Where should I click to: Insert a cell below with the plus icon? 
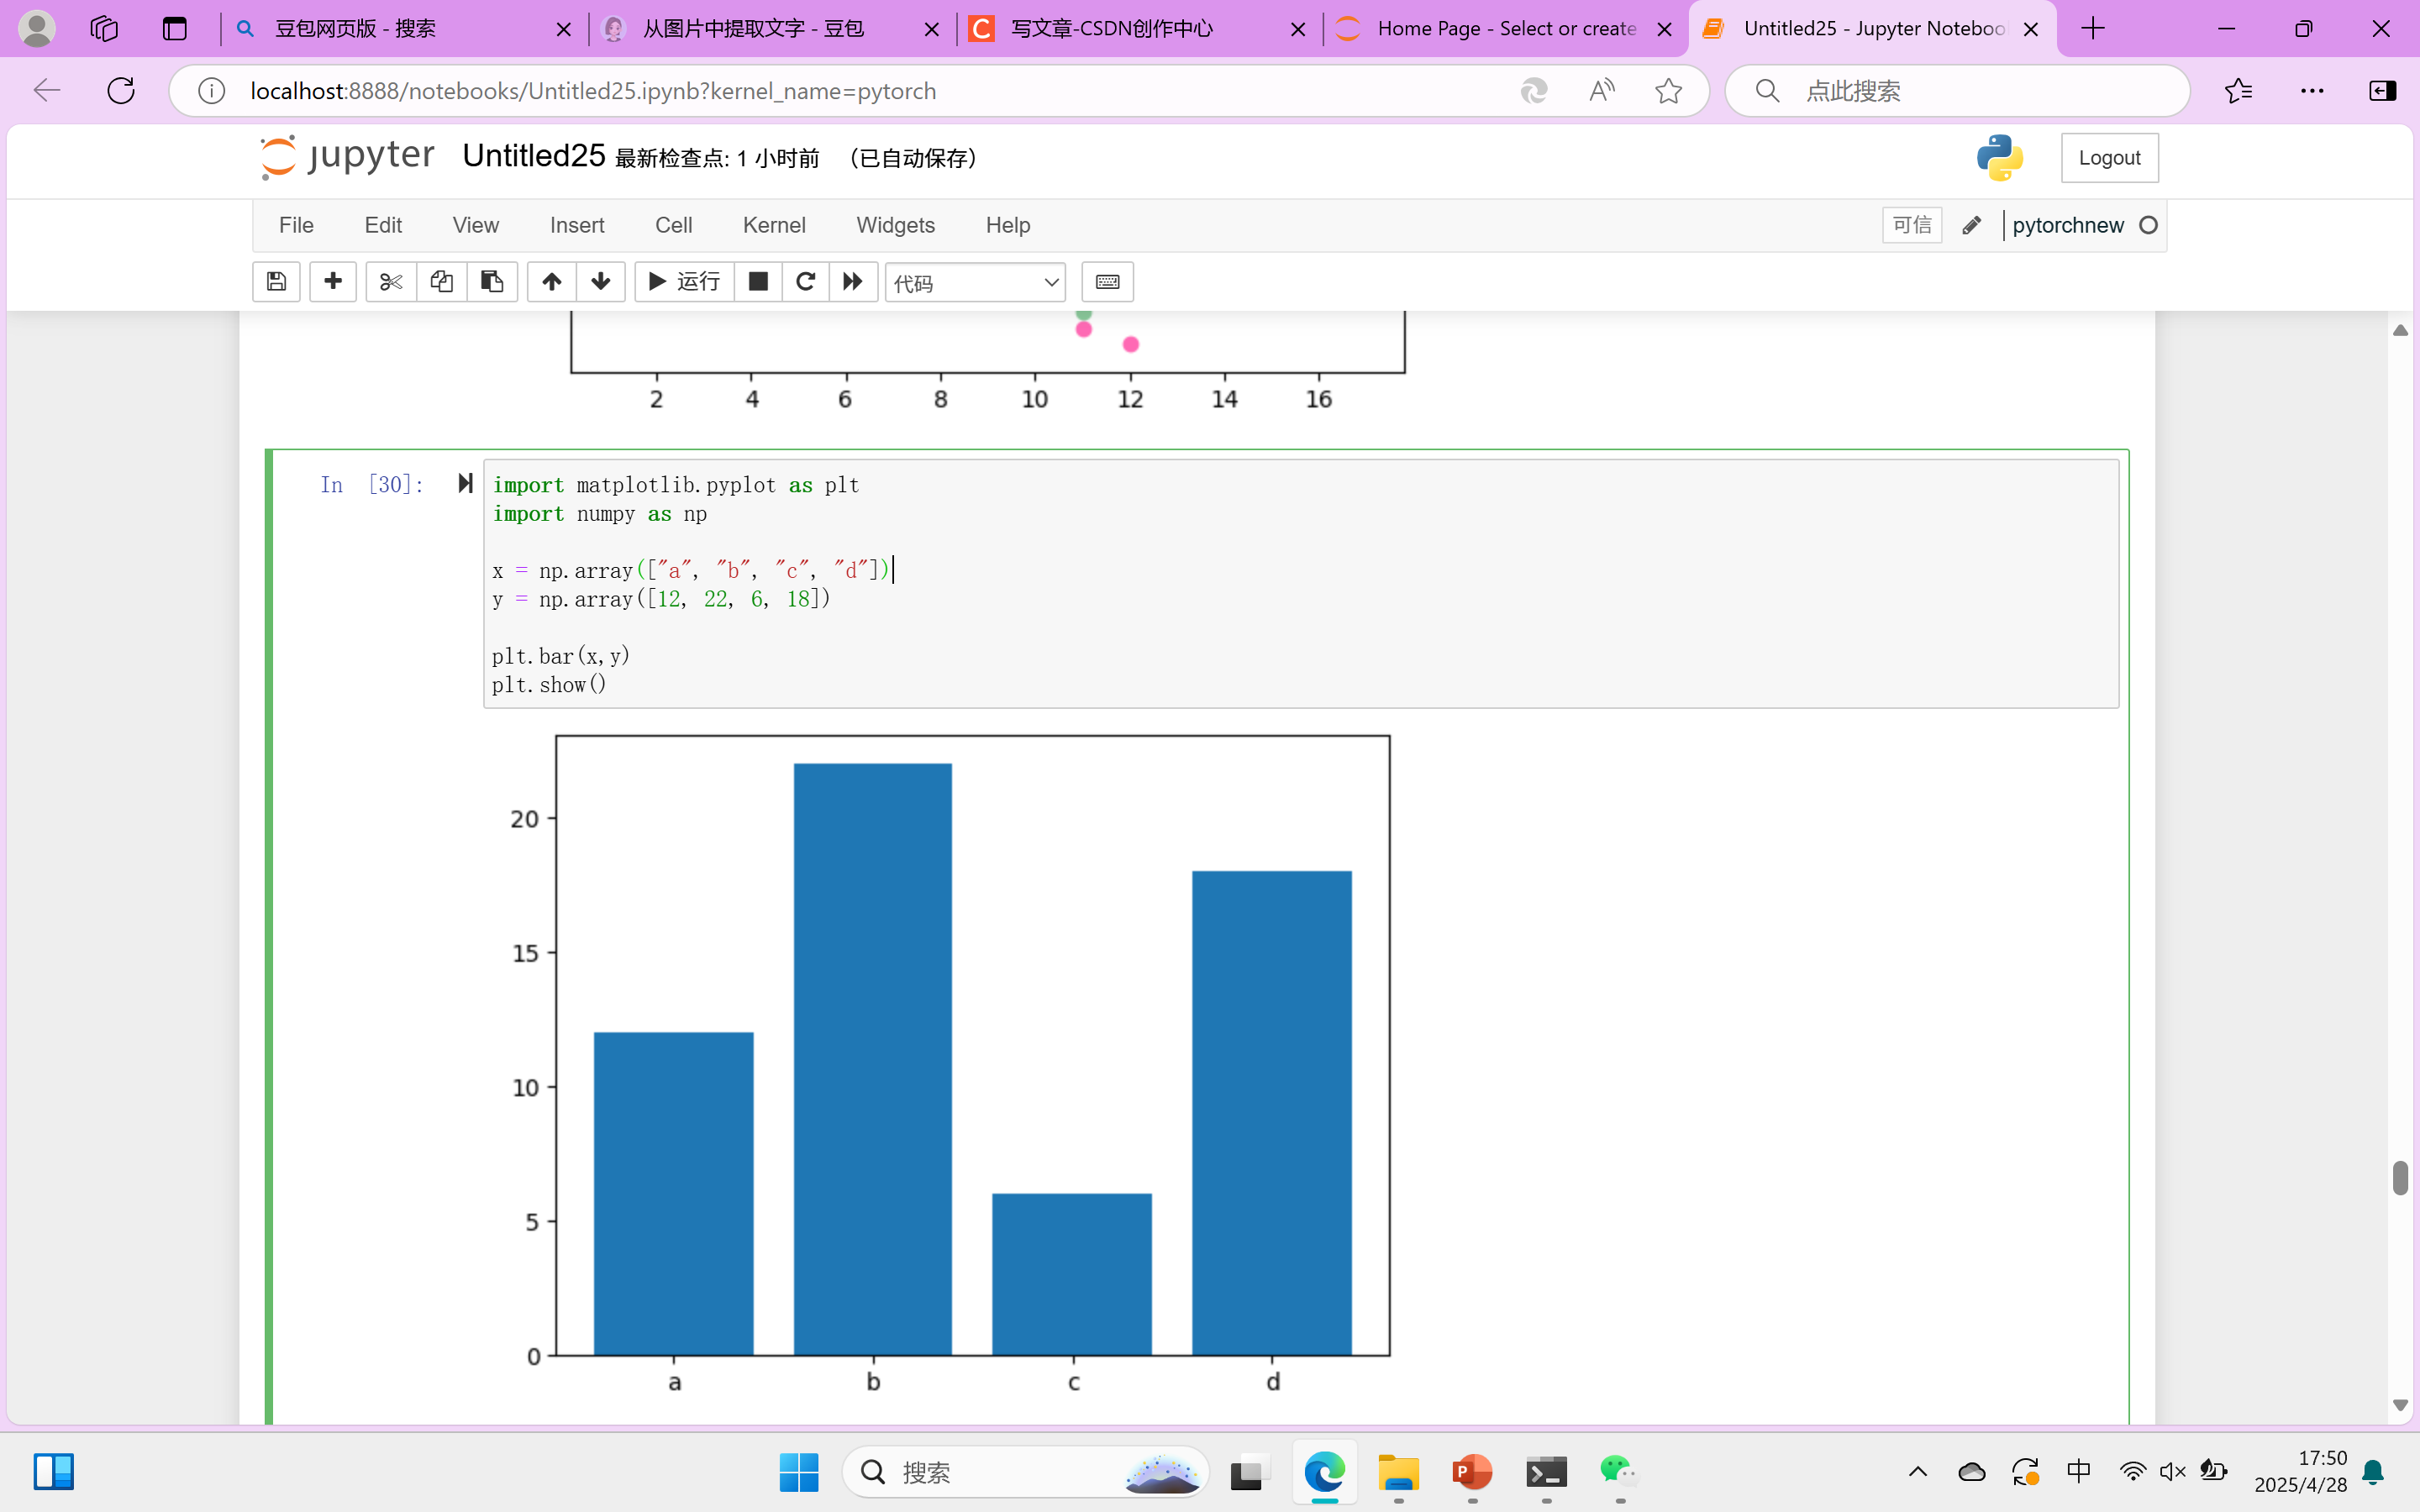[x=333, y=282]
